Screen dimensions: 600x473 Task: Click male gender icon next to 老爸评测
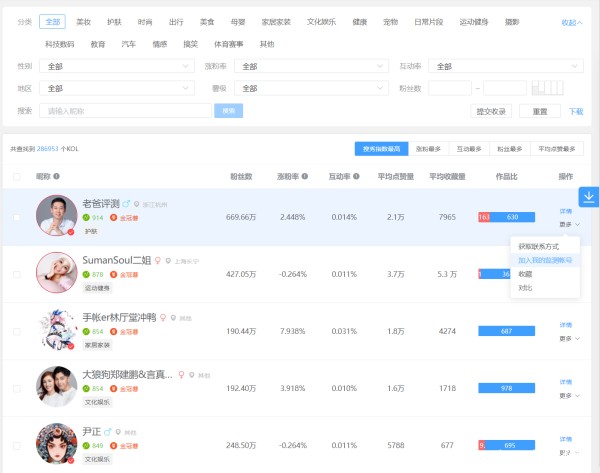click(126, 203)
